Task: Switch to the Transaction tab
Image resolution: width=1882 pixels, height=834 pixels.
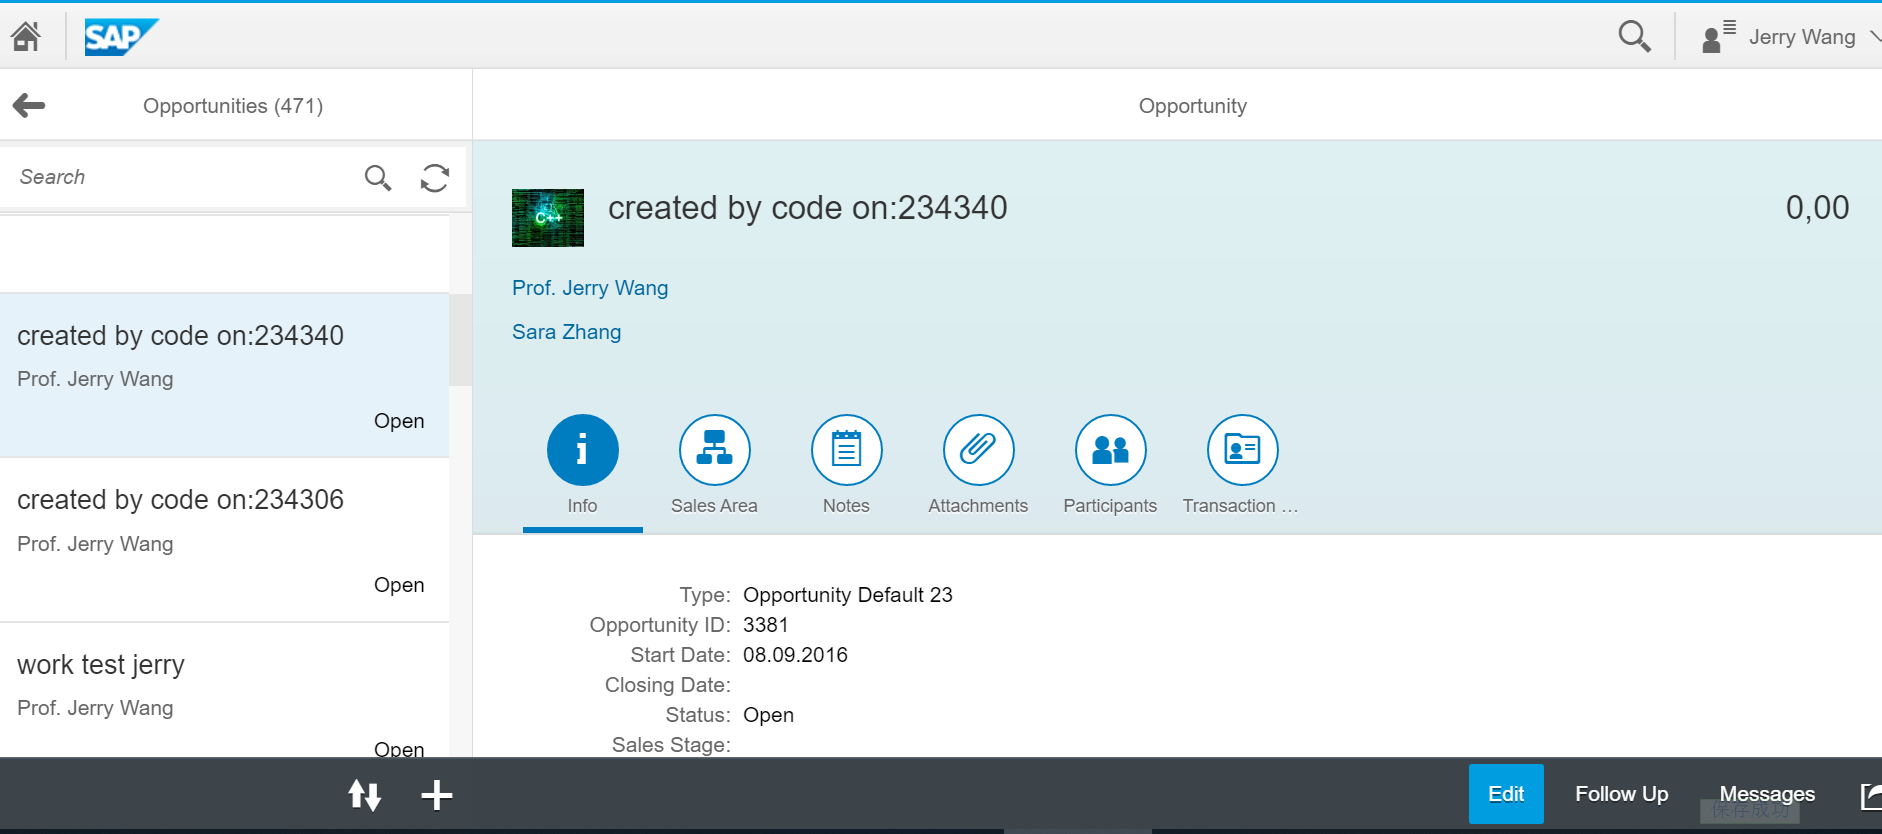Action: 1242,465
